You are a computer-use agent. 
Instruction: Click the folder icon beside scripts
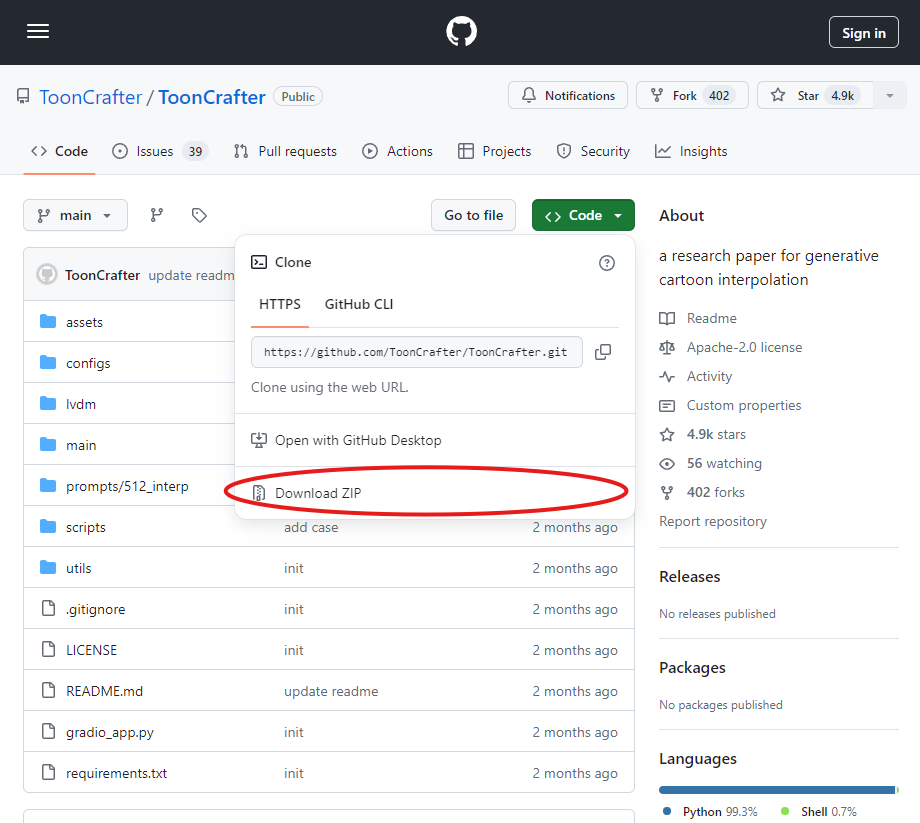click(x=48, y=526)
